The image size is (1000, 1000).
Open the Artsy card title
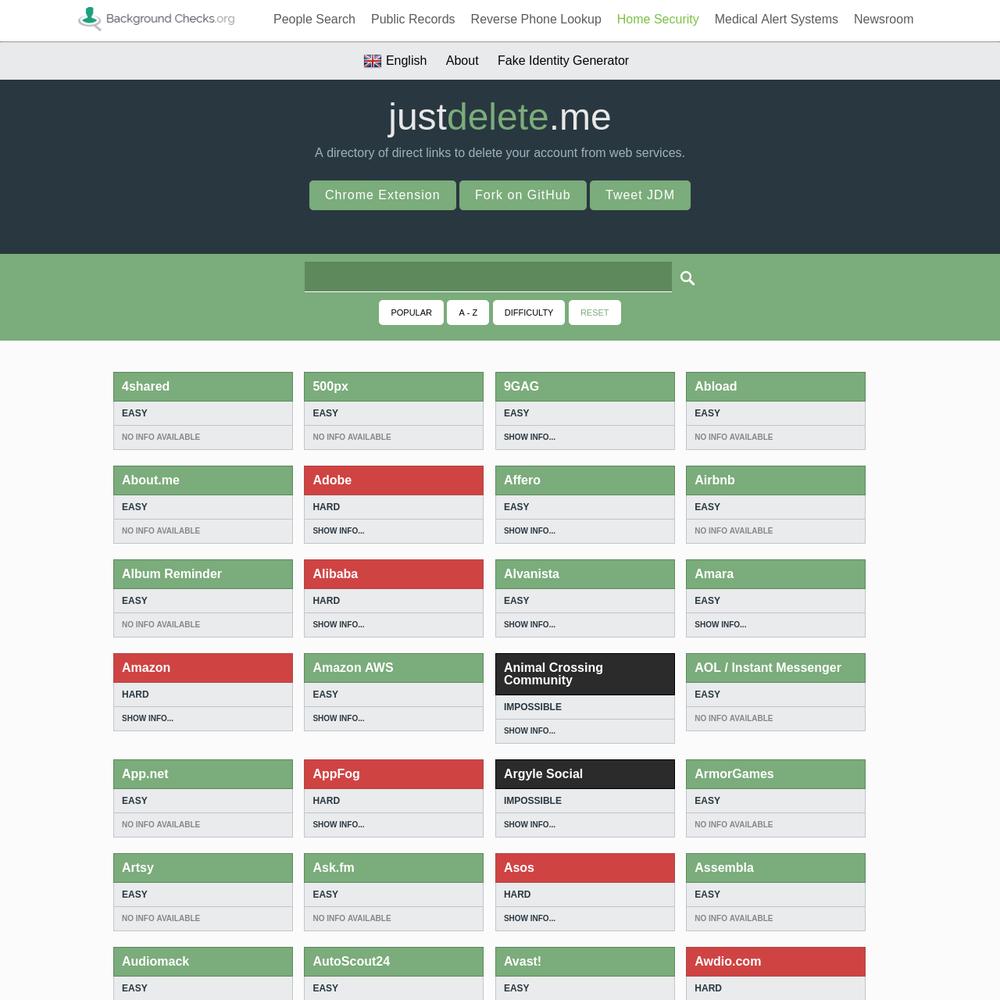pos(203,868)
